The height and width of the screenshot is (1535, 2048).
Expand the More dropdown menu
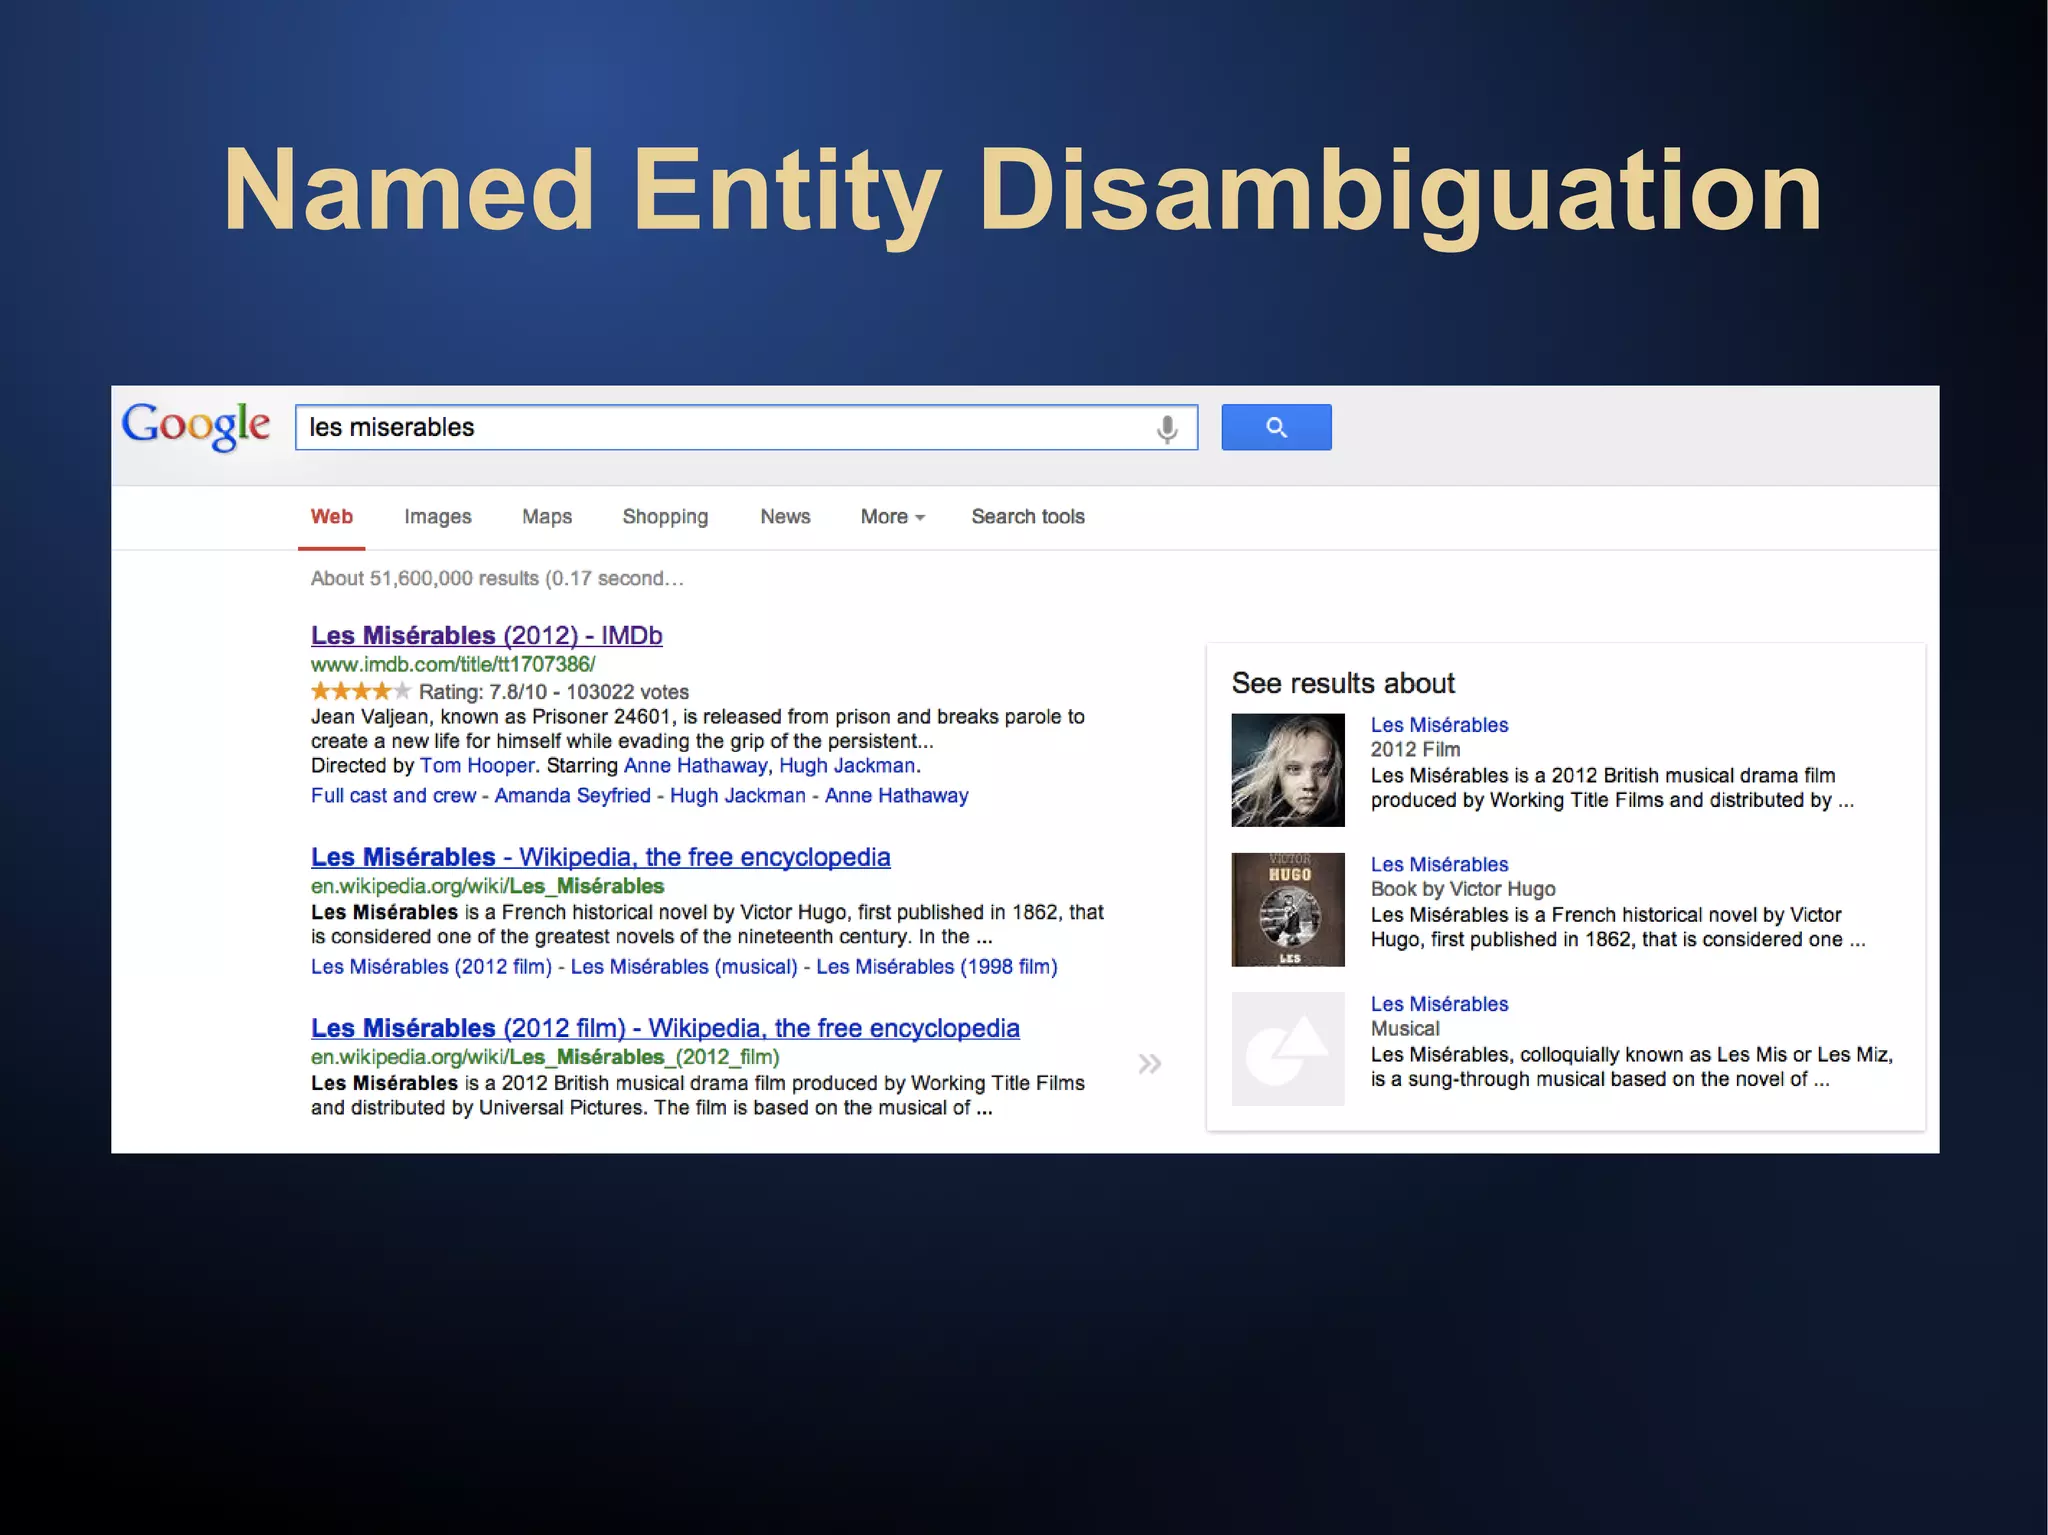(x=892, y=517)
